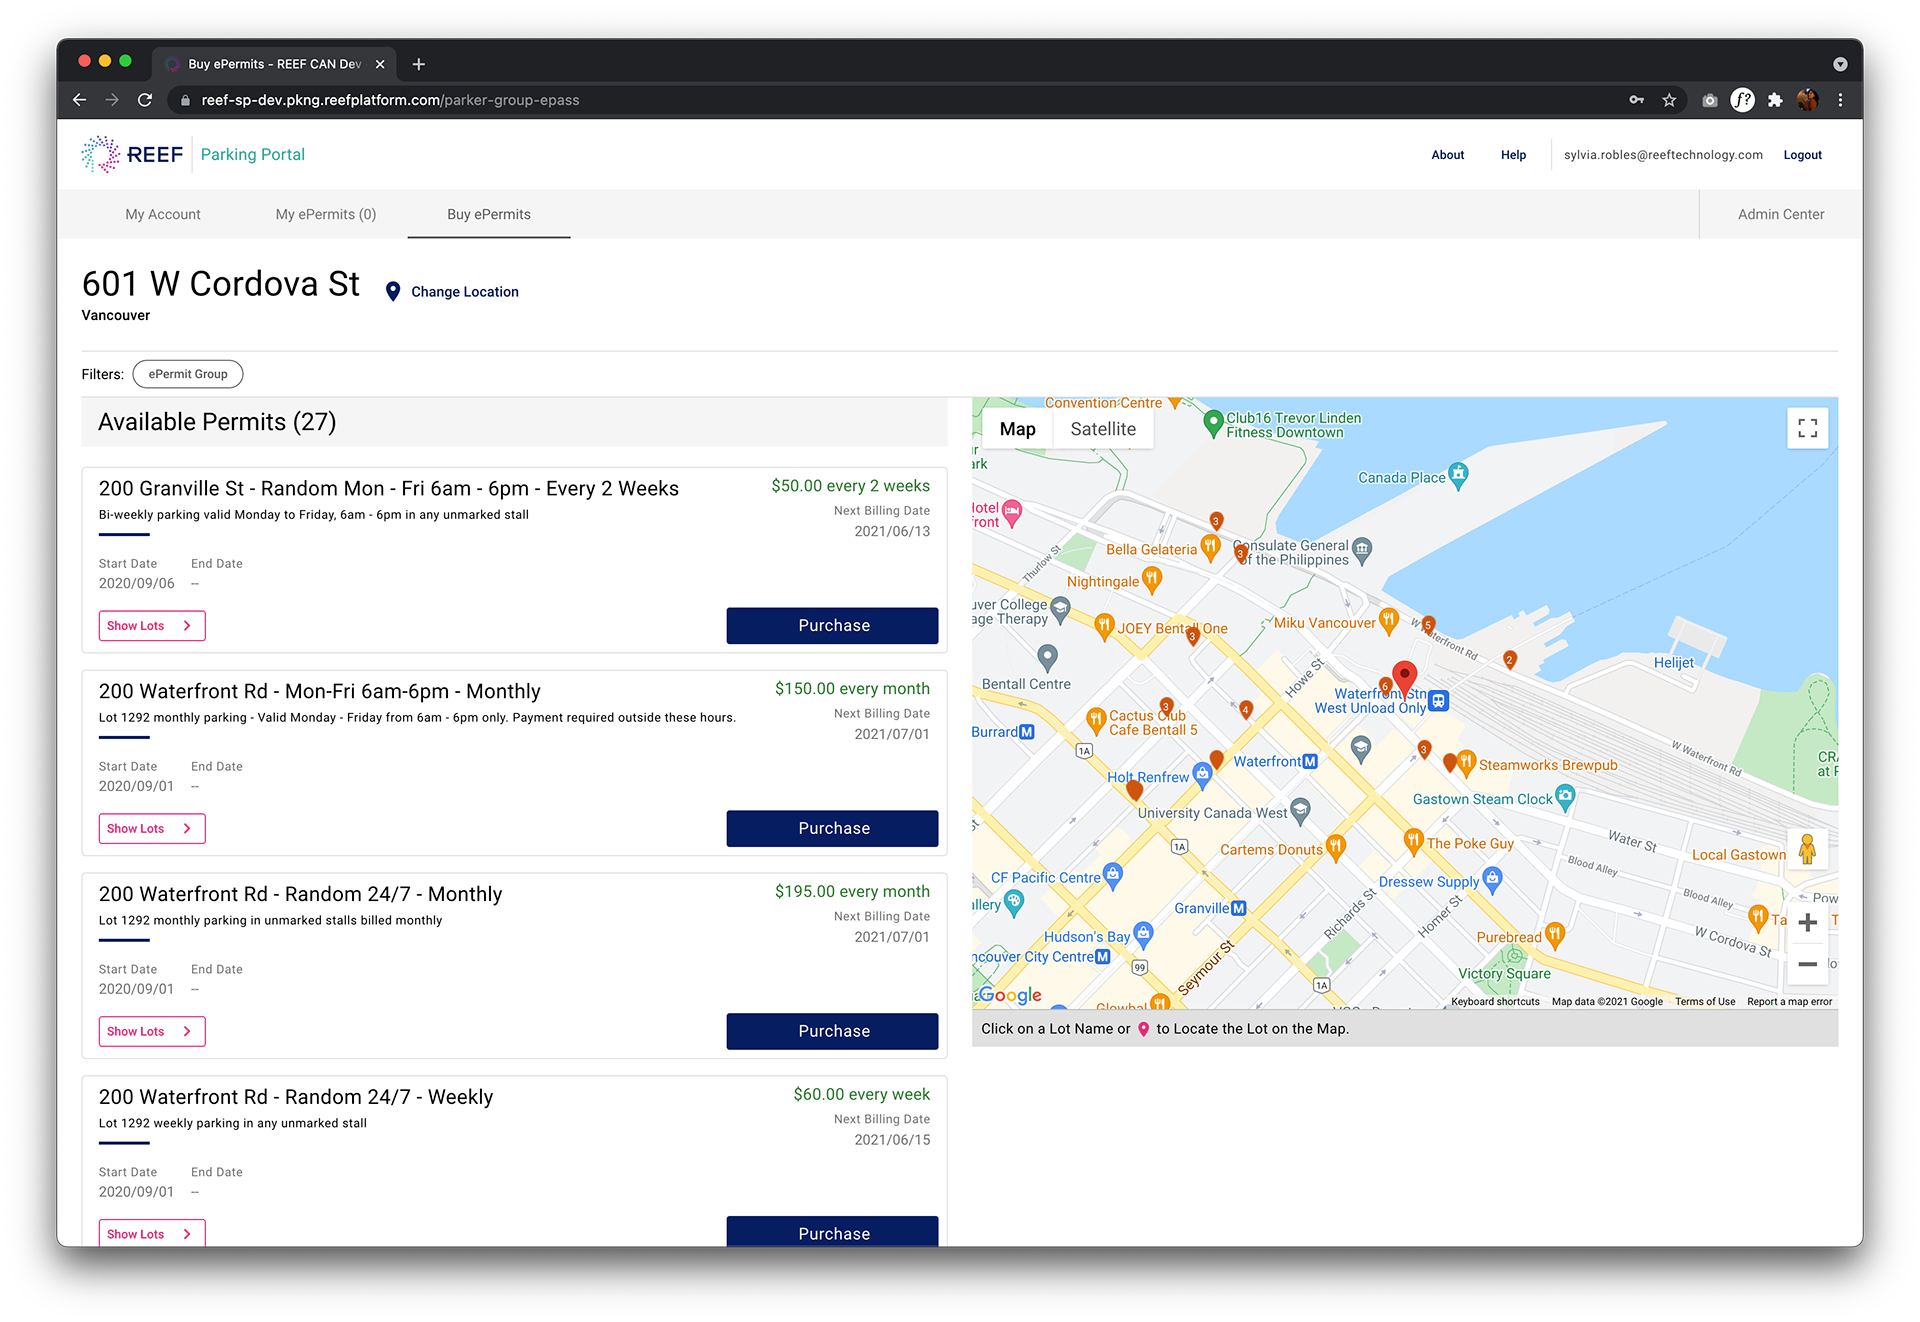Open the Admin Center tab

pyautogui.click(x=1780, y=214)
